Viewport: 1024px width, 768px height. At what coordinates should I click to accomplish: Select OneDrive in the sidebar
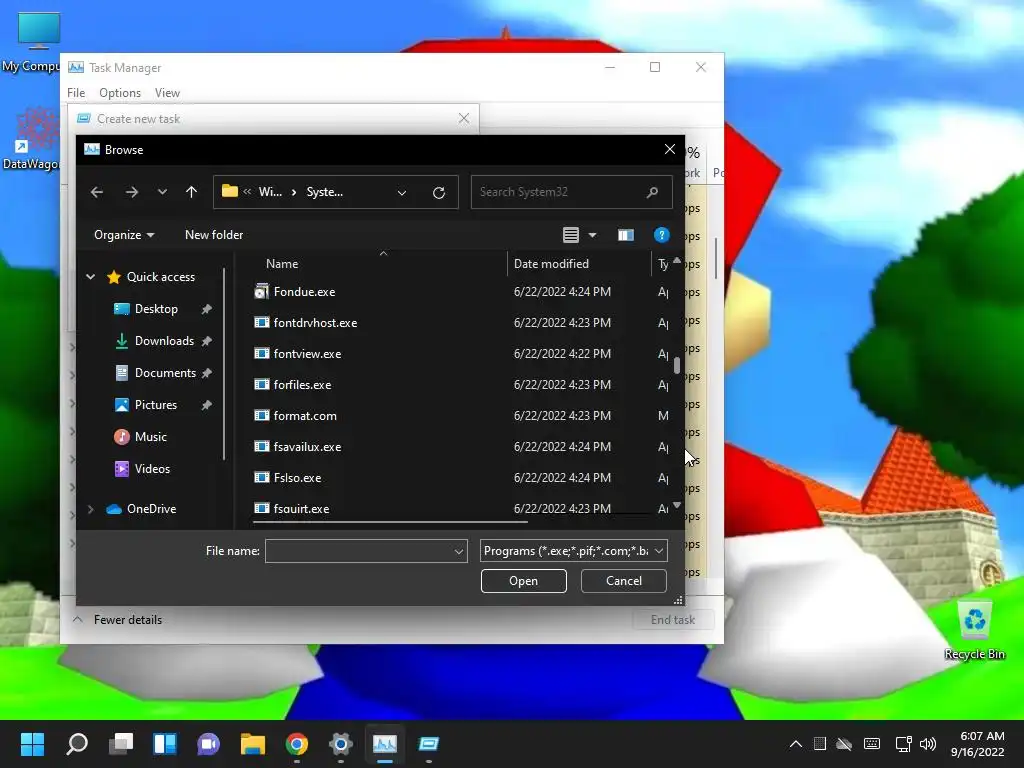(151, 509)
